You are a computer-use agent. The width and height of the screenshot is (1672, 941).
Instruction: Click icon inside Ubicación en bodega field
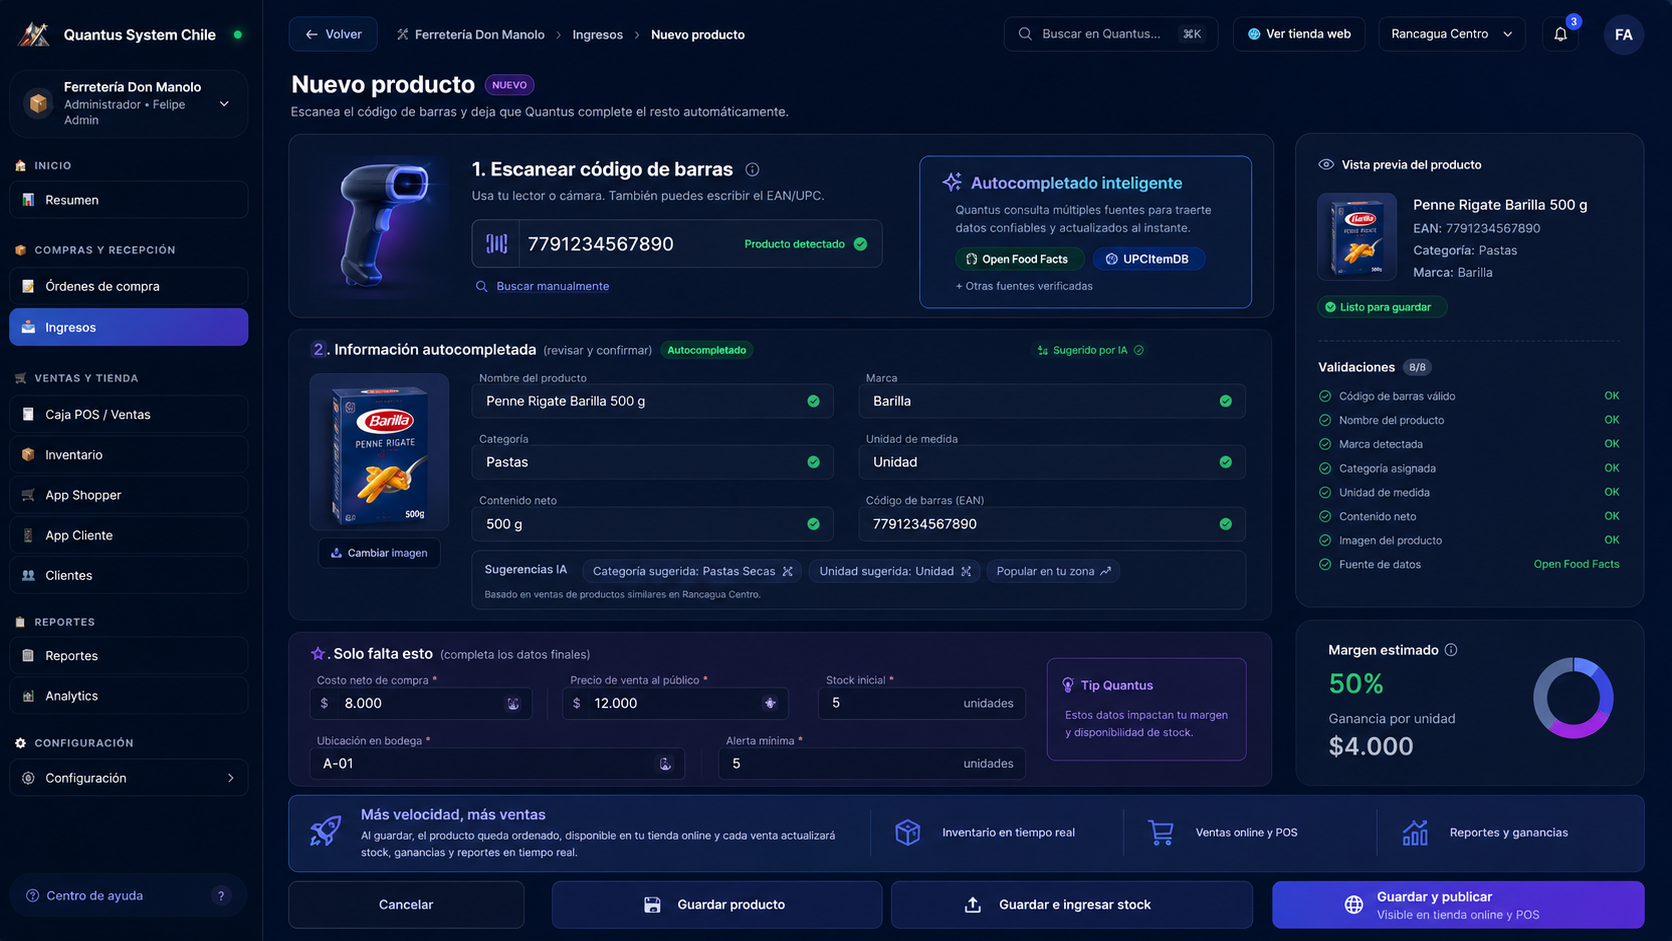click(x=665, y=764)
